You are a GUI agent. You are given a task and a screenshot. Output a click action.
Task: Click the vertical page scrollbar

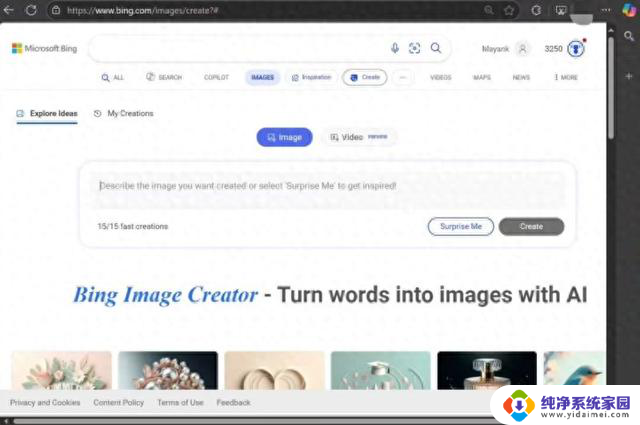point(611,88)
